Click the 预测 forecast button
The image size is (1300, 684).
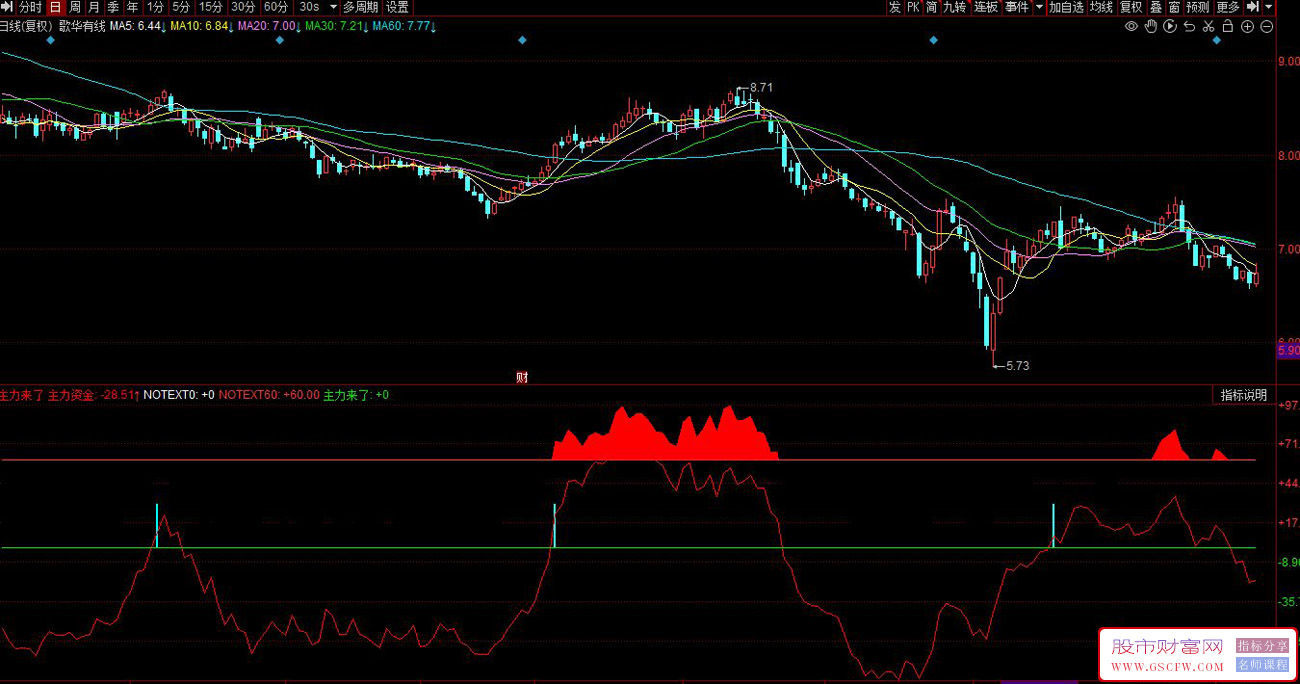(x=1198, y=7)
